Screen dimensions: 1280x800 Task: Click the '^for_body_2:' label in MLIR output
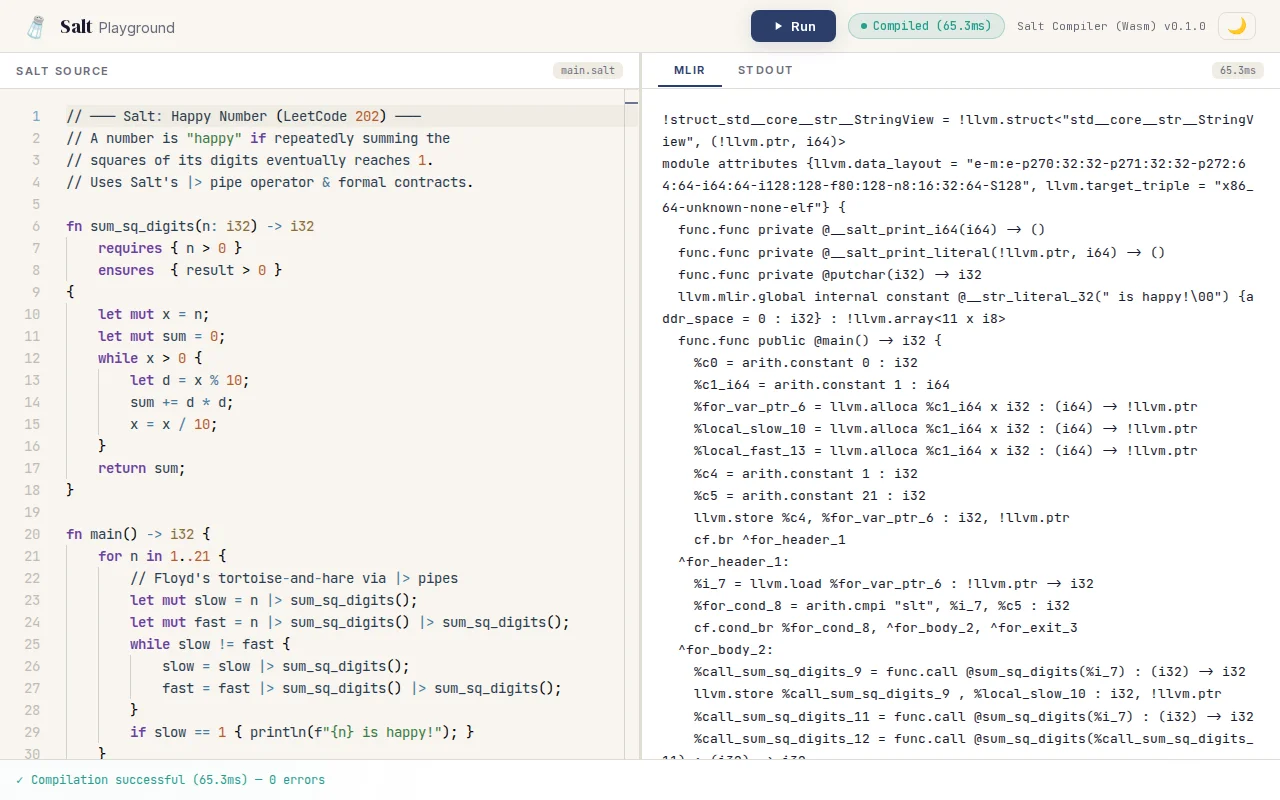(x=726, y=649)
